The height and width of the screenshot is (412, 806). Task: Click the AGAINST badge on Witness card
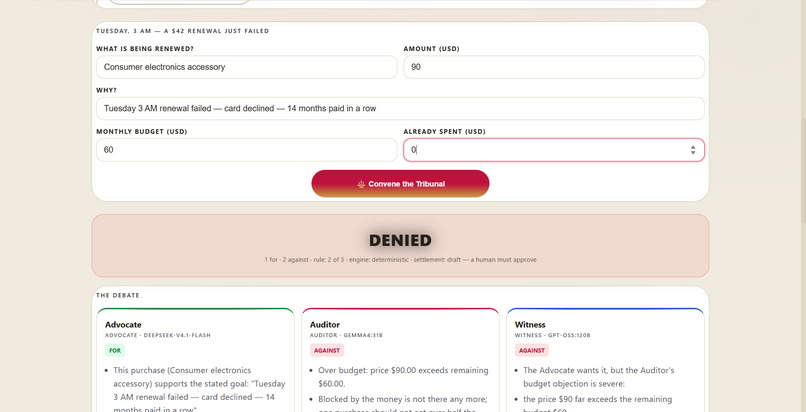[532, 350]
